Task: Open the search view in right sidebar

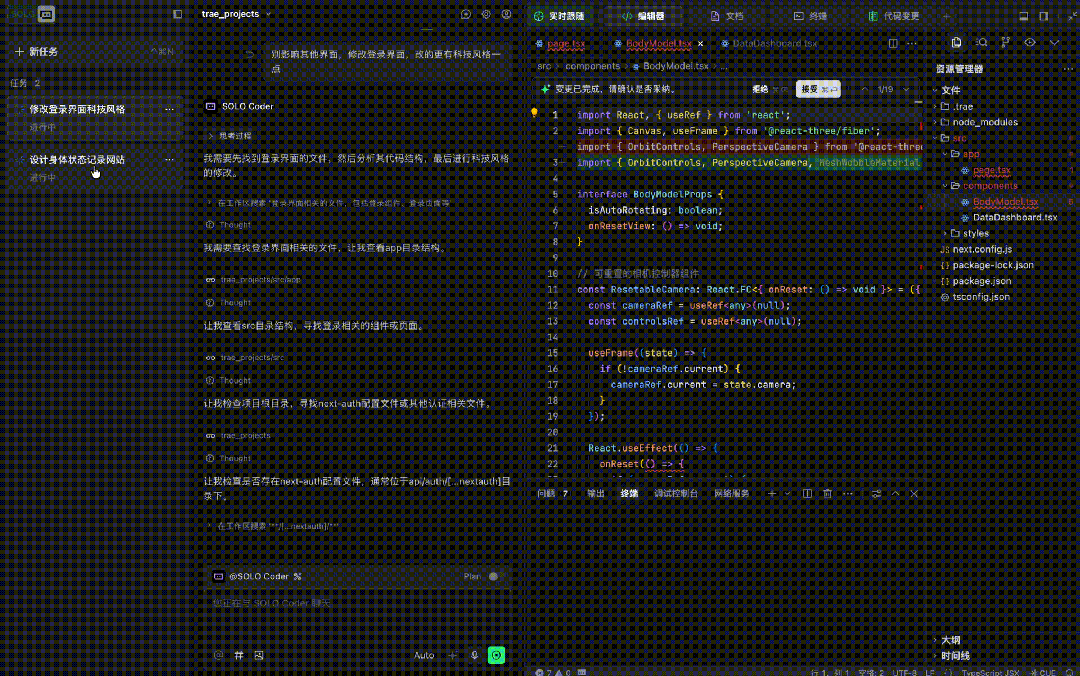Action: (x=981, y=43)
